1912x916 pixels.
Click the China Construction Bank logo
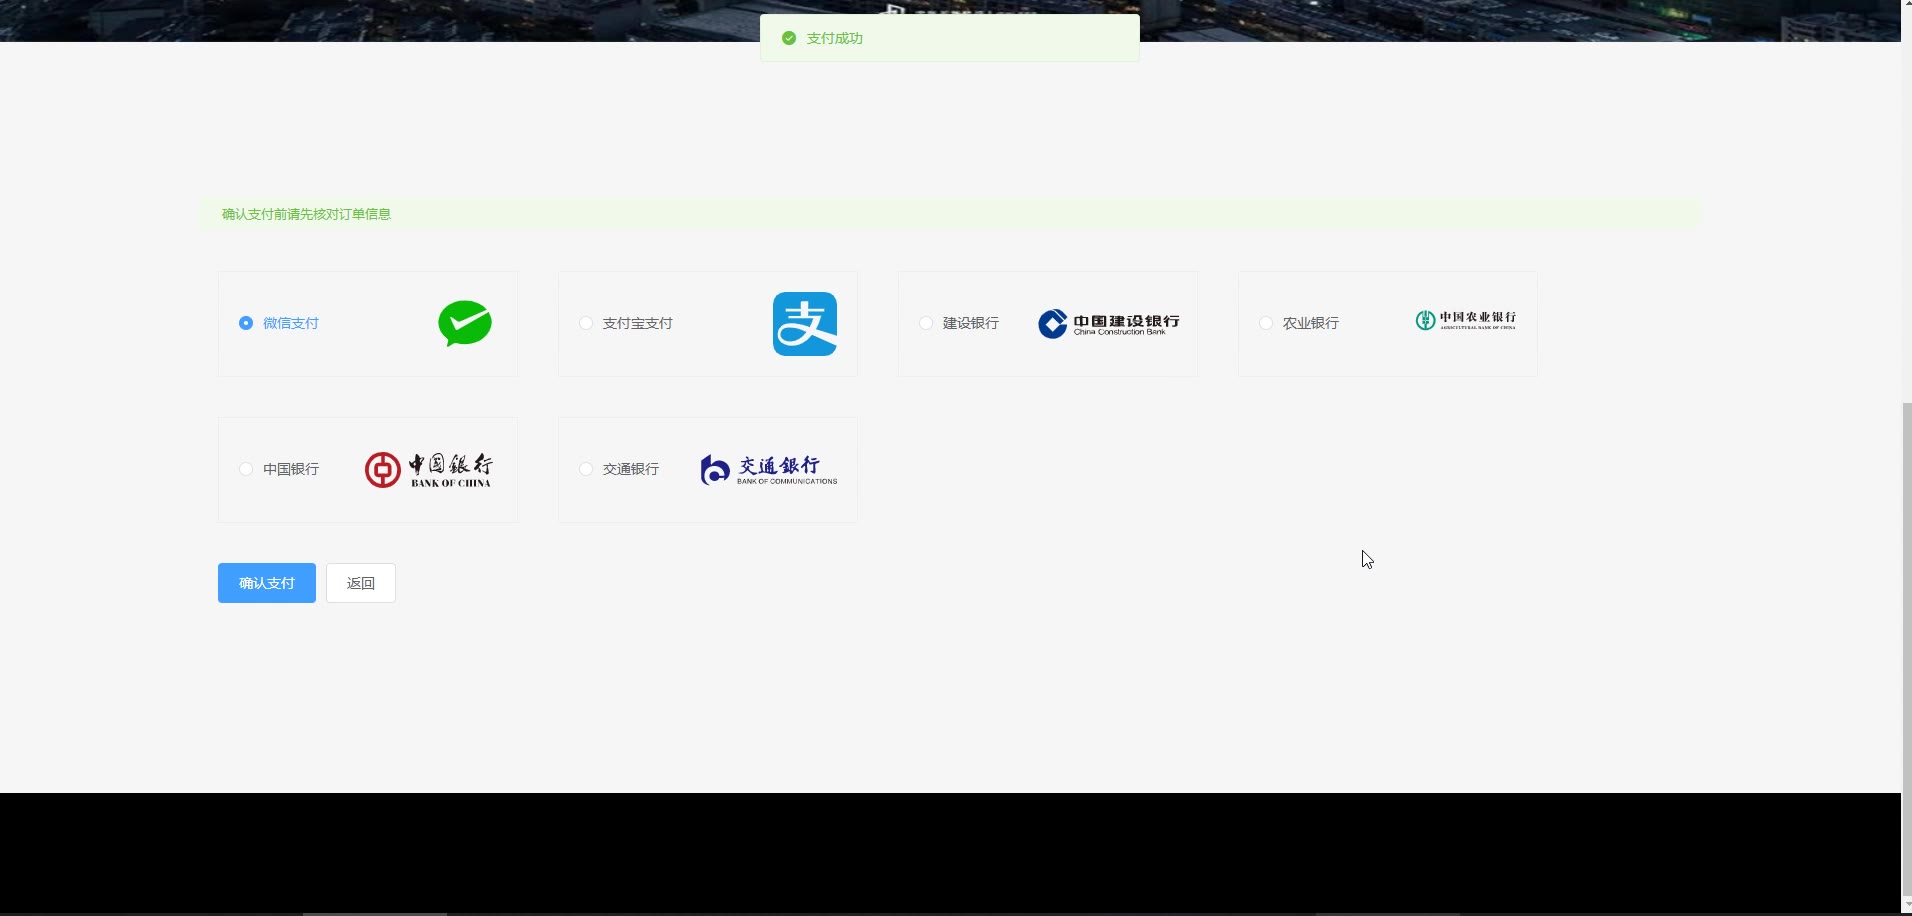(1108, 324)
